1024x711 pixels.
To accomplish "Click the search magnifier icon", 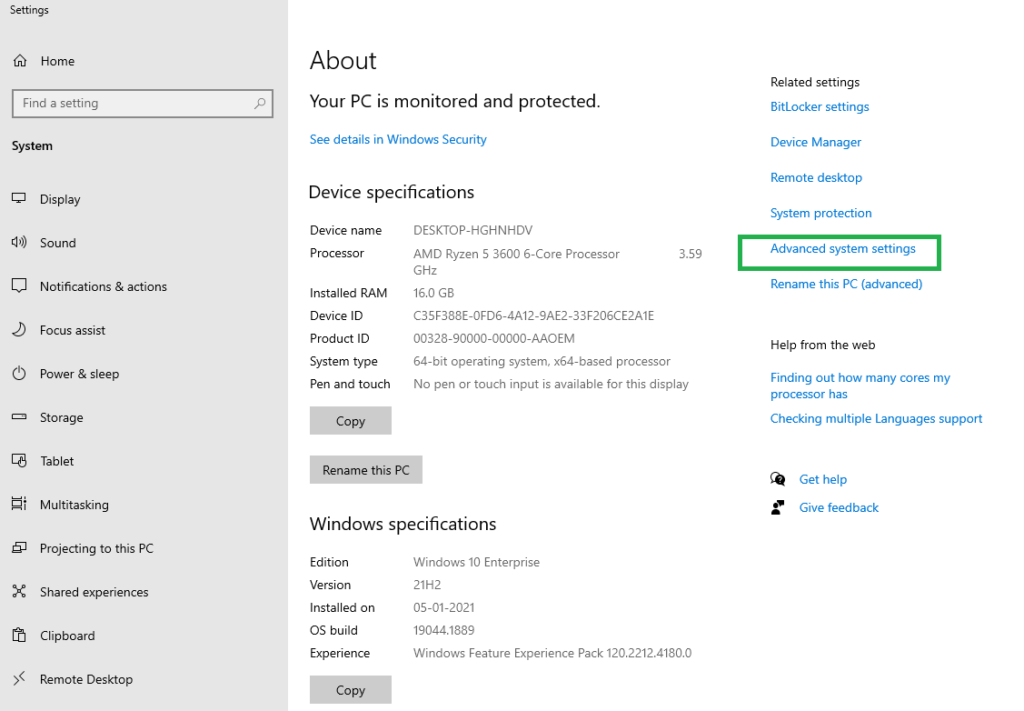I will tap(260, 103).
